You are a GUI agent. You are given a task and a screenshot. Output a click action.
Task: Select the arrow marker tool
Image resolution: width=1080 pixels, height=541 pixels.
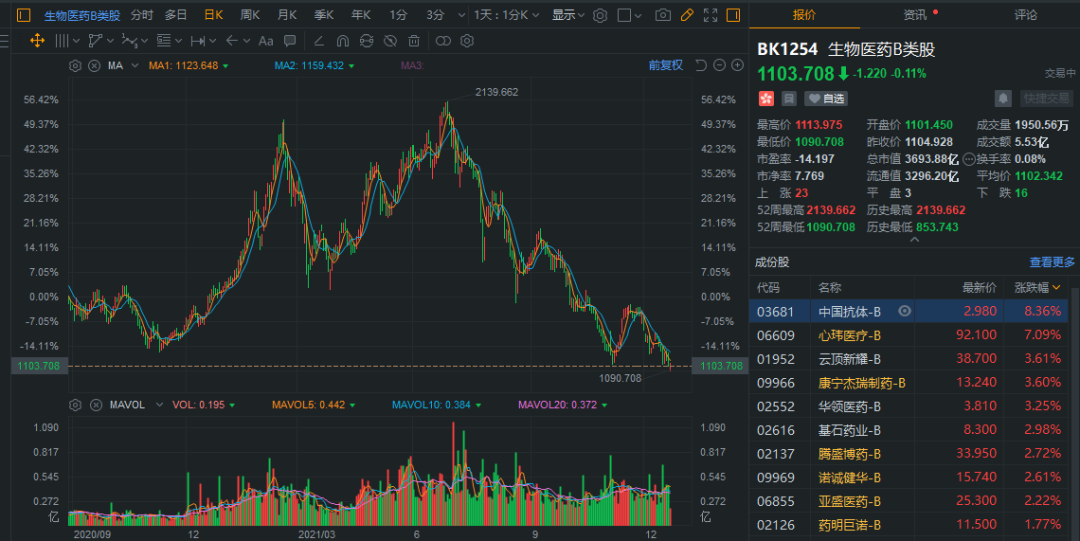(232, 41)
